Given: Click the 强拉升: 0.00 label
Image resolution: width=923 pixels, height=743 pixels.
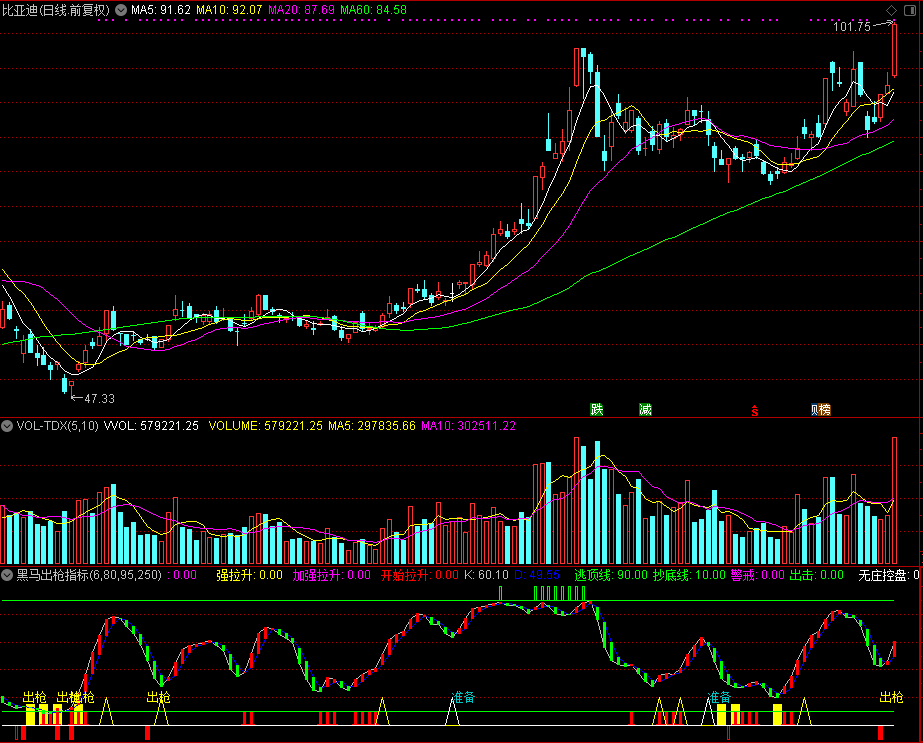Looking at the screenshot, I should (x=250, y=575).
